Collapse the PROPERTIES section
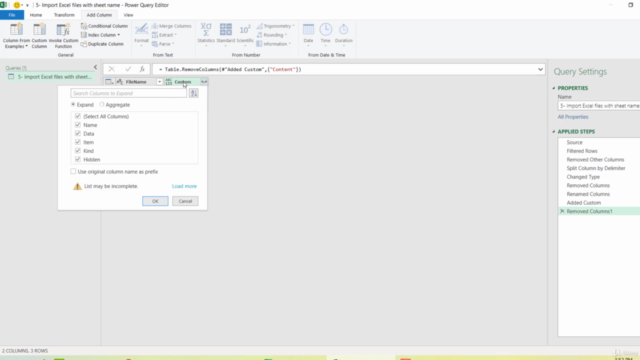640x360 pixels. [x=554, y=88]
